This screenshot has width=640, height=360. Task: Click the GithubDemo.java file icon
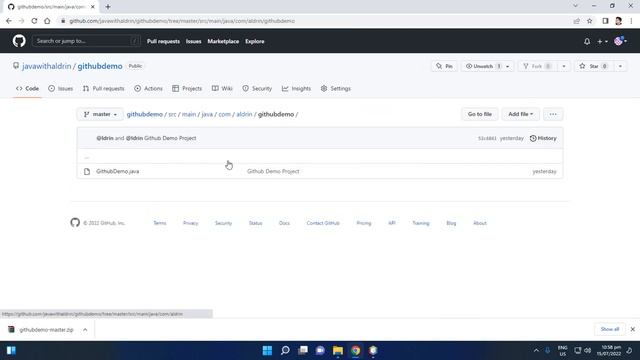[87, 171]
